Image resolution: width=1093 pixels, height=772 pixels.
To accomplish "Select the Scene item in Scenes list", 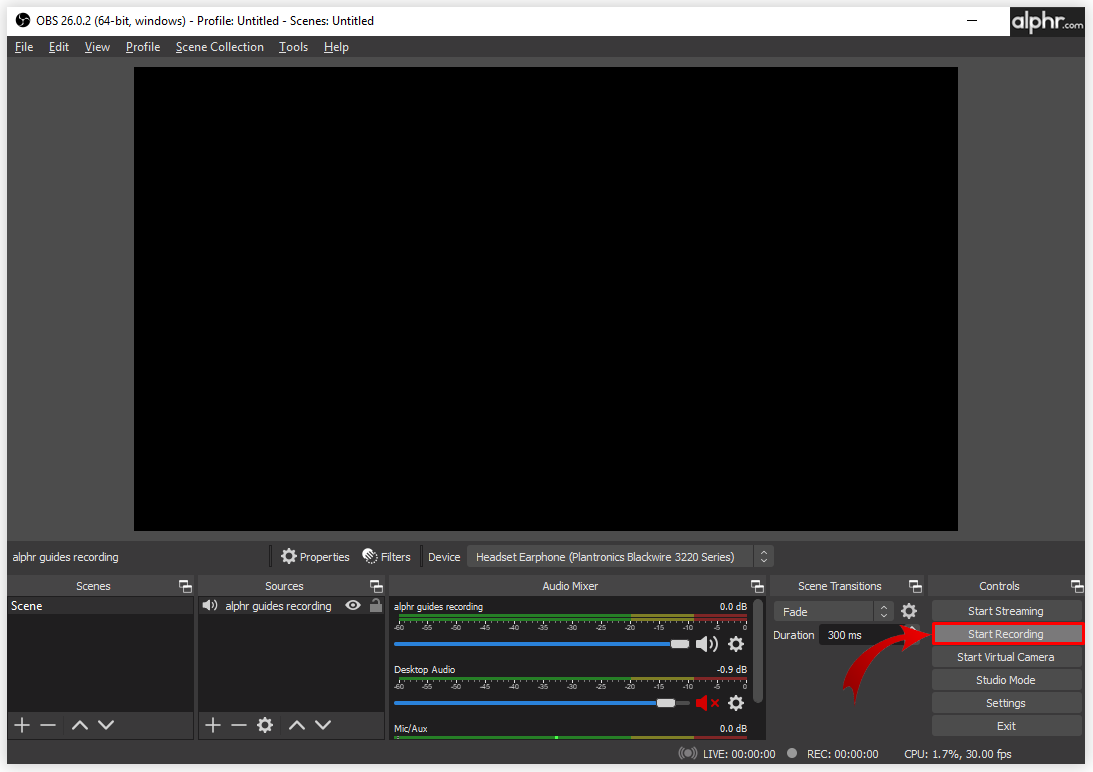I will (x=100, y=606).
